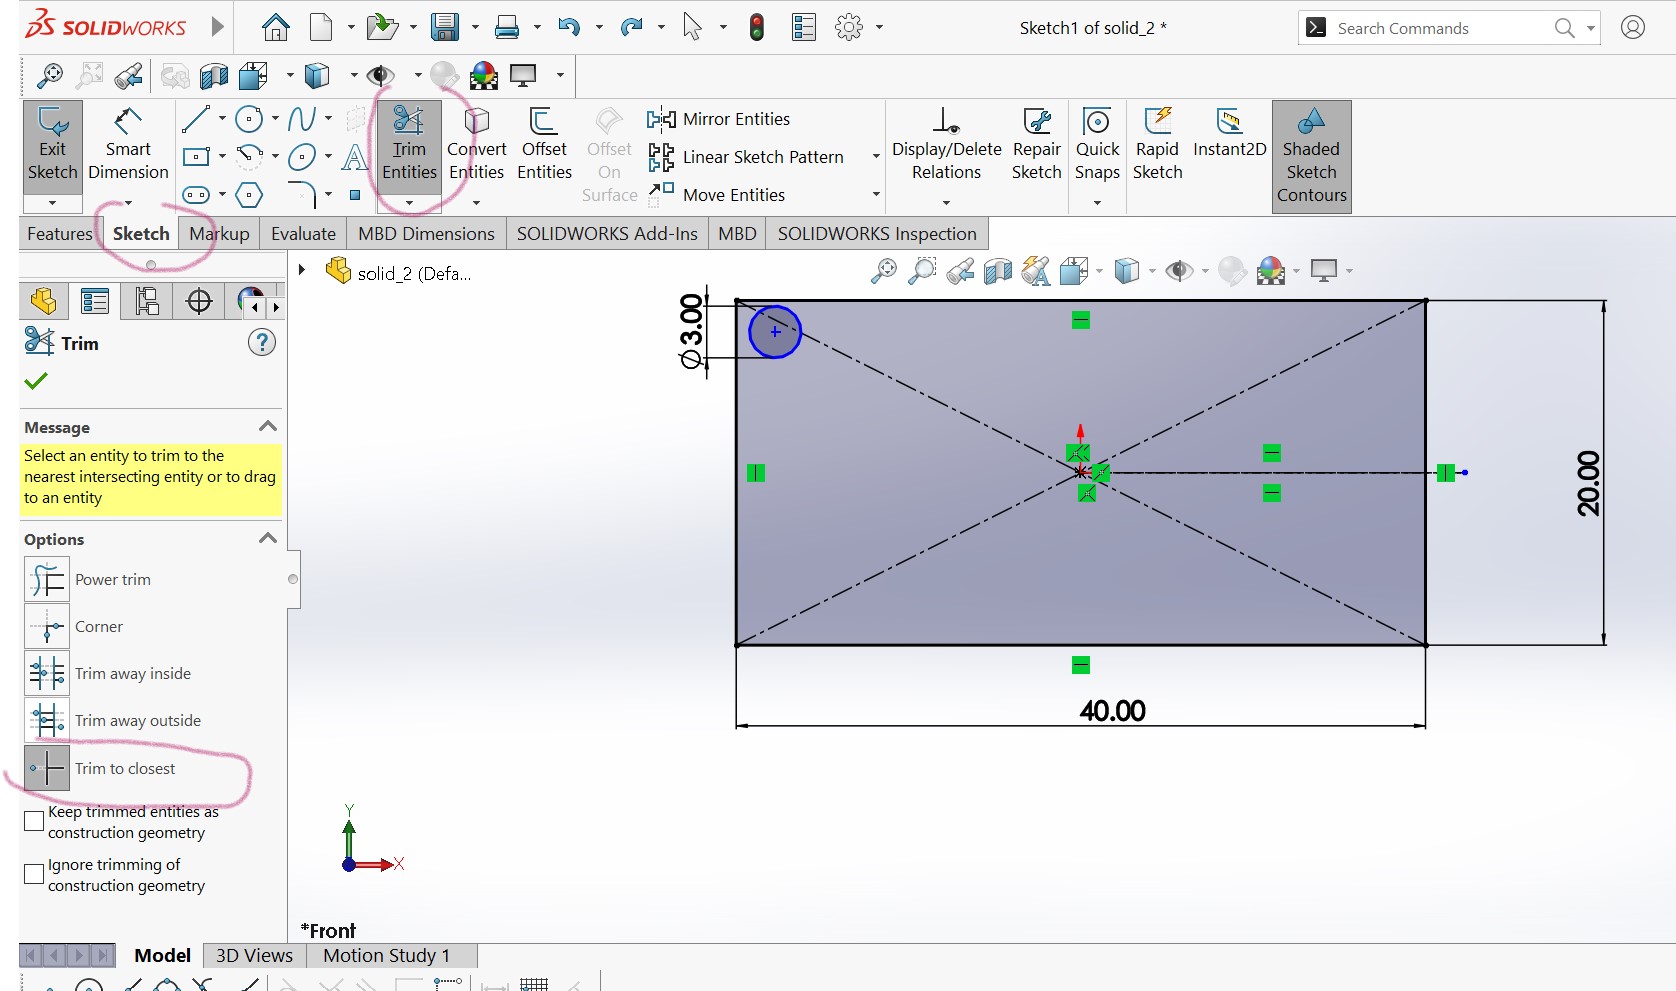Open the FeatureManager design tree tab

click(x=43, y=301)
